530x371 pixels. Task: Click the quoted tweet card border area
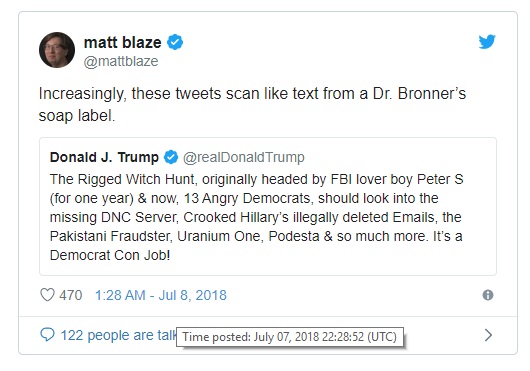(x=268, y=206)
